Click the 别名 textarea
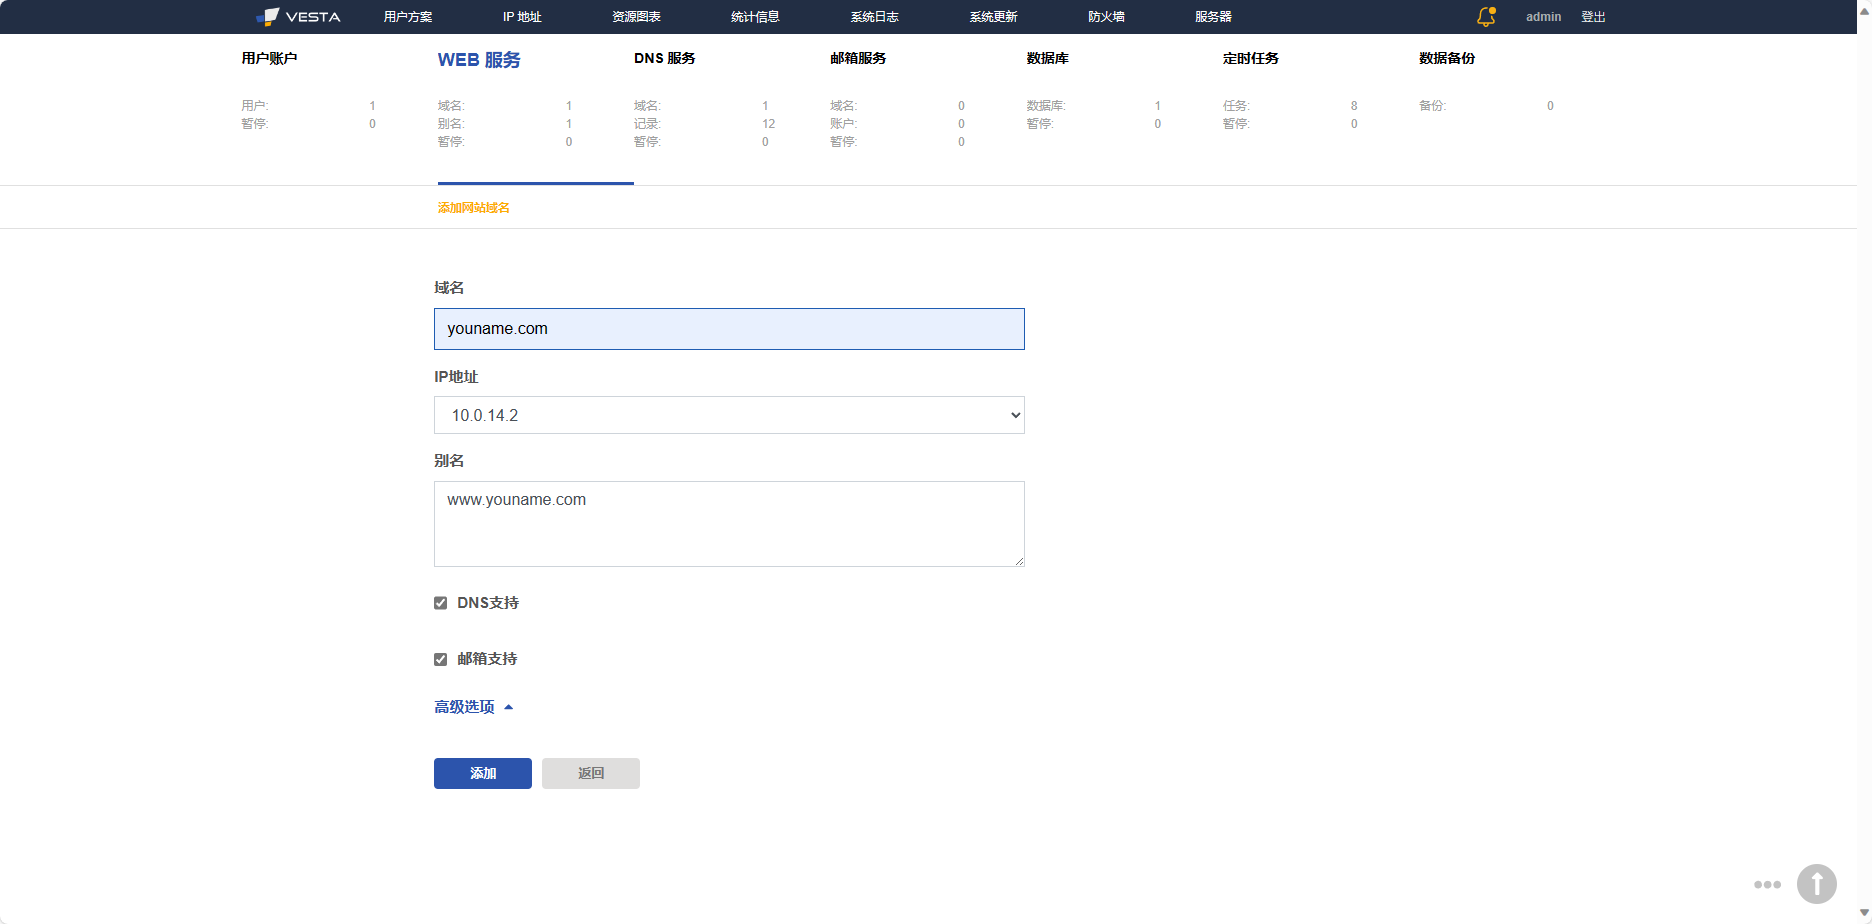1872x924 pixels. click(729, 524)
